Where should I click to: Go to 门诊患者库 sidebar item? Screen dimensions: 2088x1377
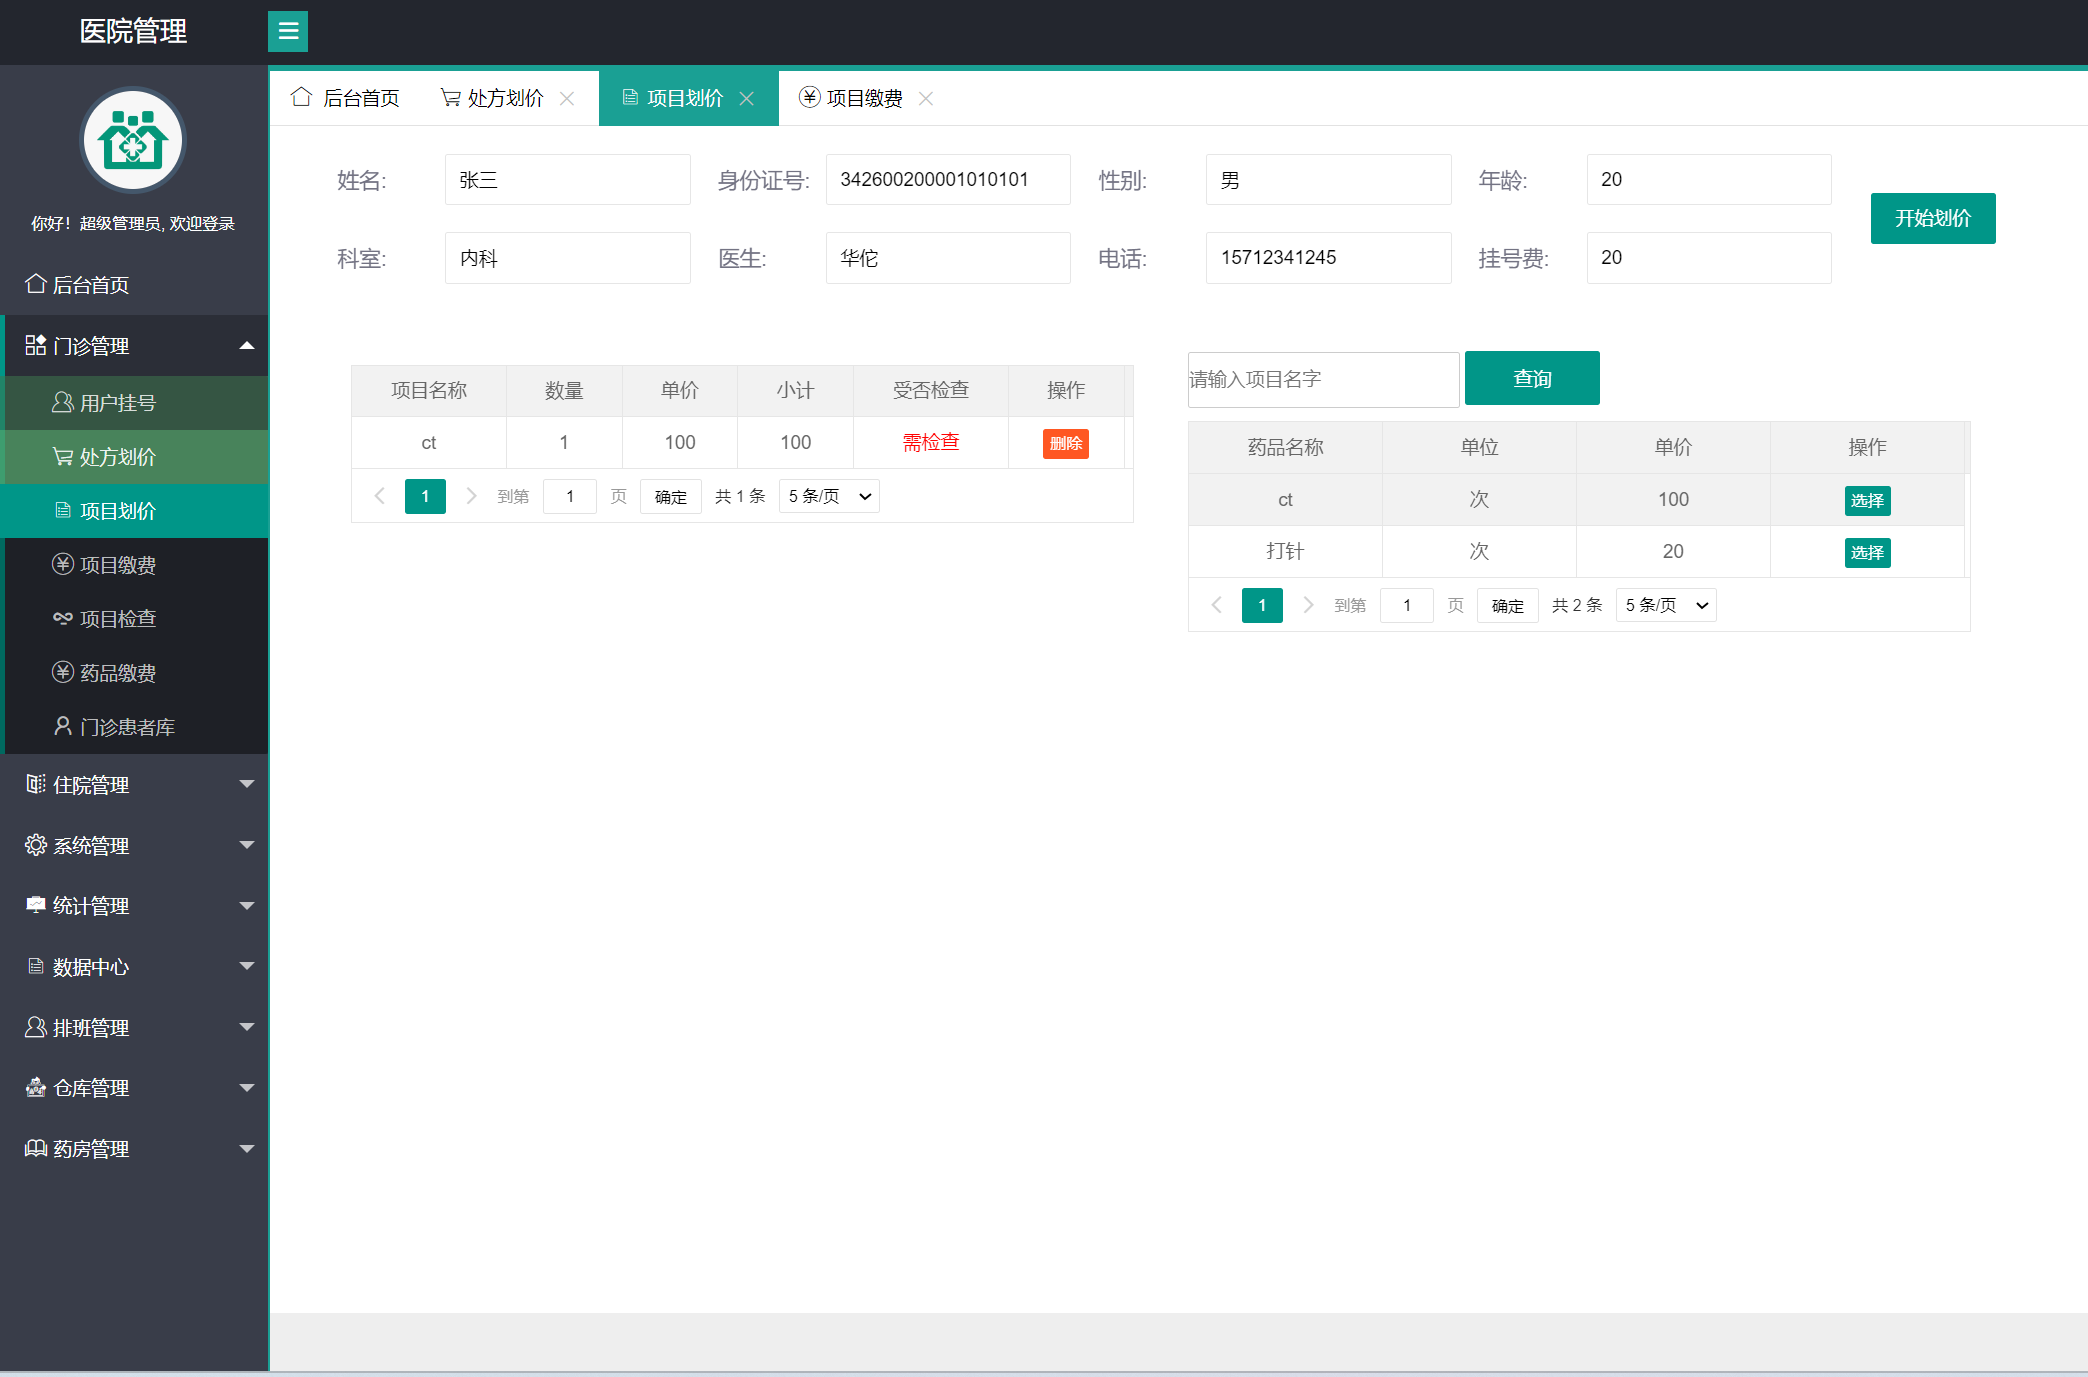[127, 727]
